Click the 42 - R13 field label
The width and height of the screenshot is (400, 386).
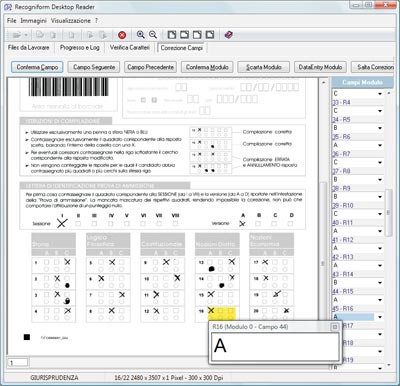click(342, 257)
